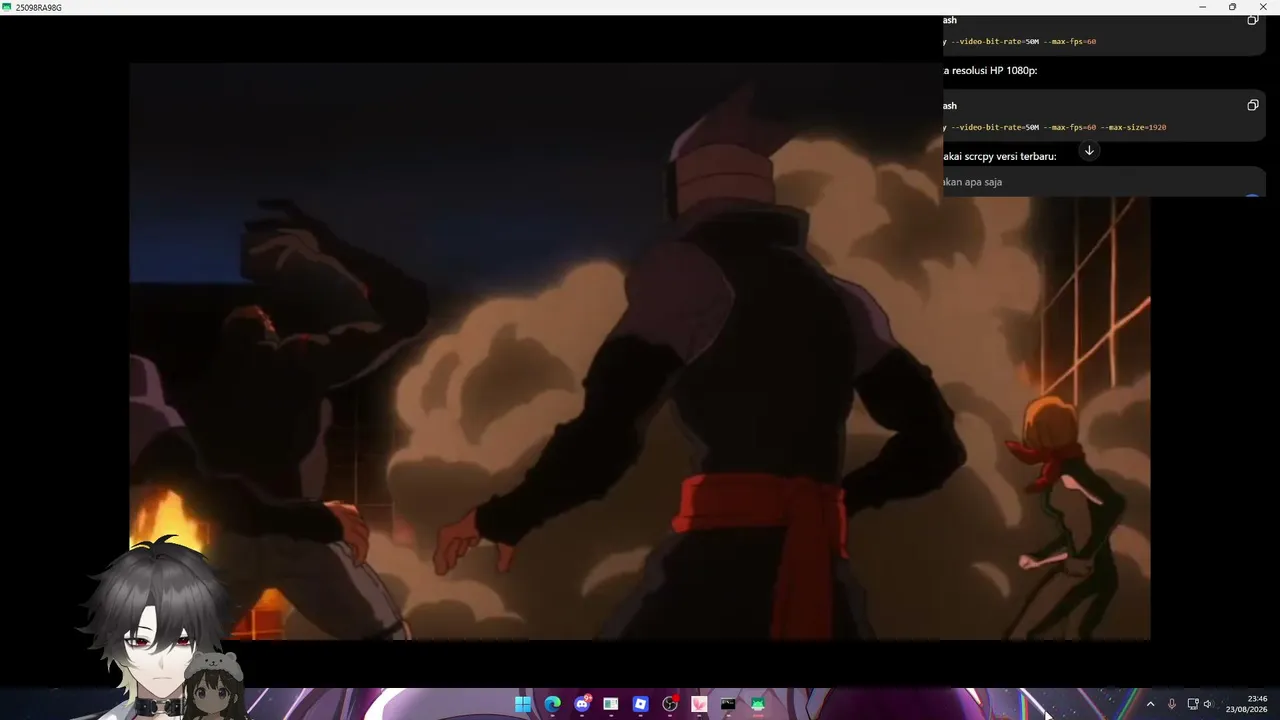The image size is (1280, 720).
Task: Open the pink app icon on taskbar
Action: 699,704
